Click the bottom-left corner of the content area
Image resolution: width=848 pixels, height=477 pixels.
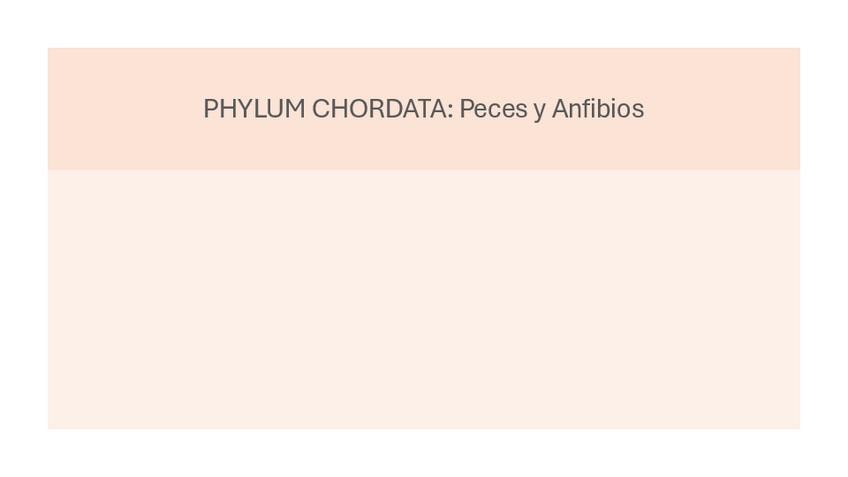51,426
